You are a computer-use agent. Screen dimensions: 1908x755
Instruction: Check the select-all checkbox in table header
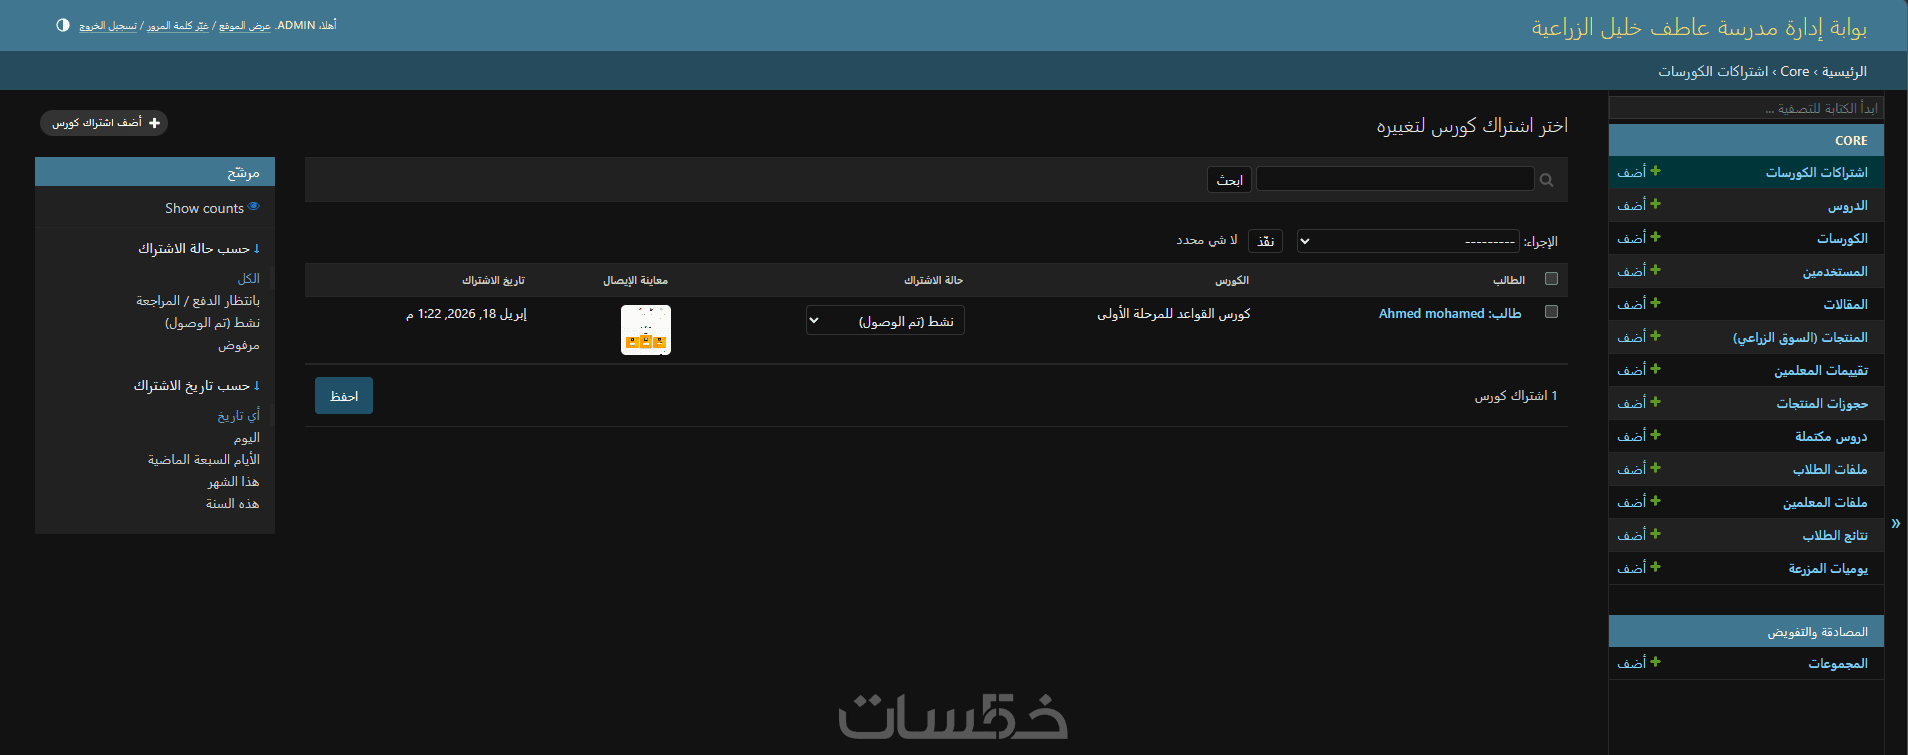[1551, 279]
